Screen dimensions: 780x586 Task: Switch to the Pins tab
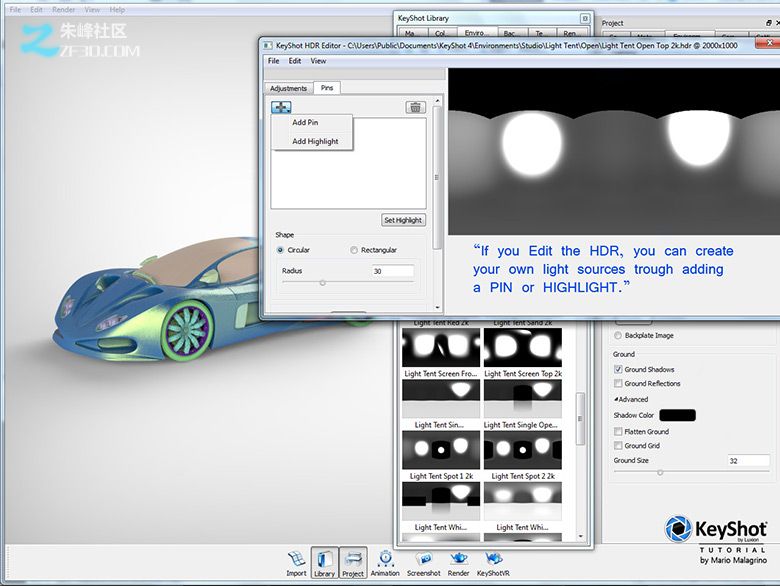[327, 88]
